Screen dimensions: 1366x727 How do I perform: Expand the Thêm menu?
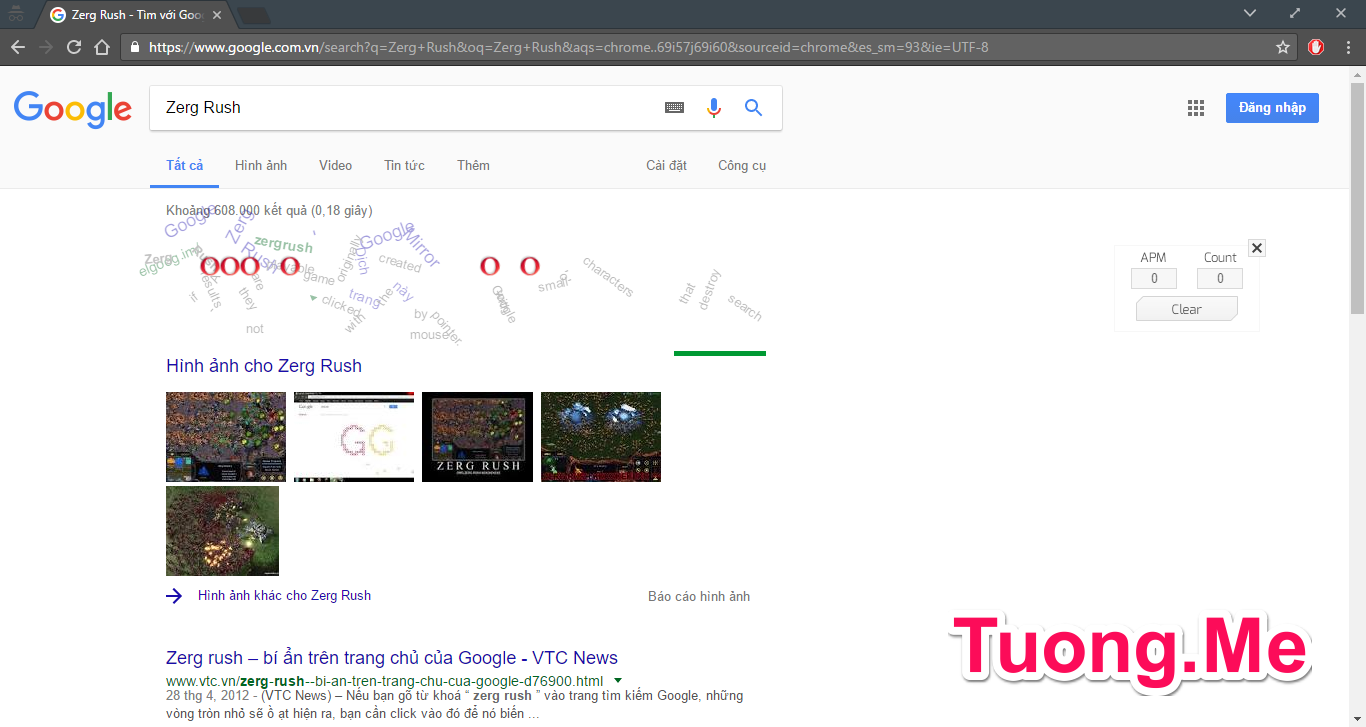(x=474, y=166)
